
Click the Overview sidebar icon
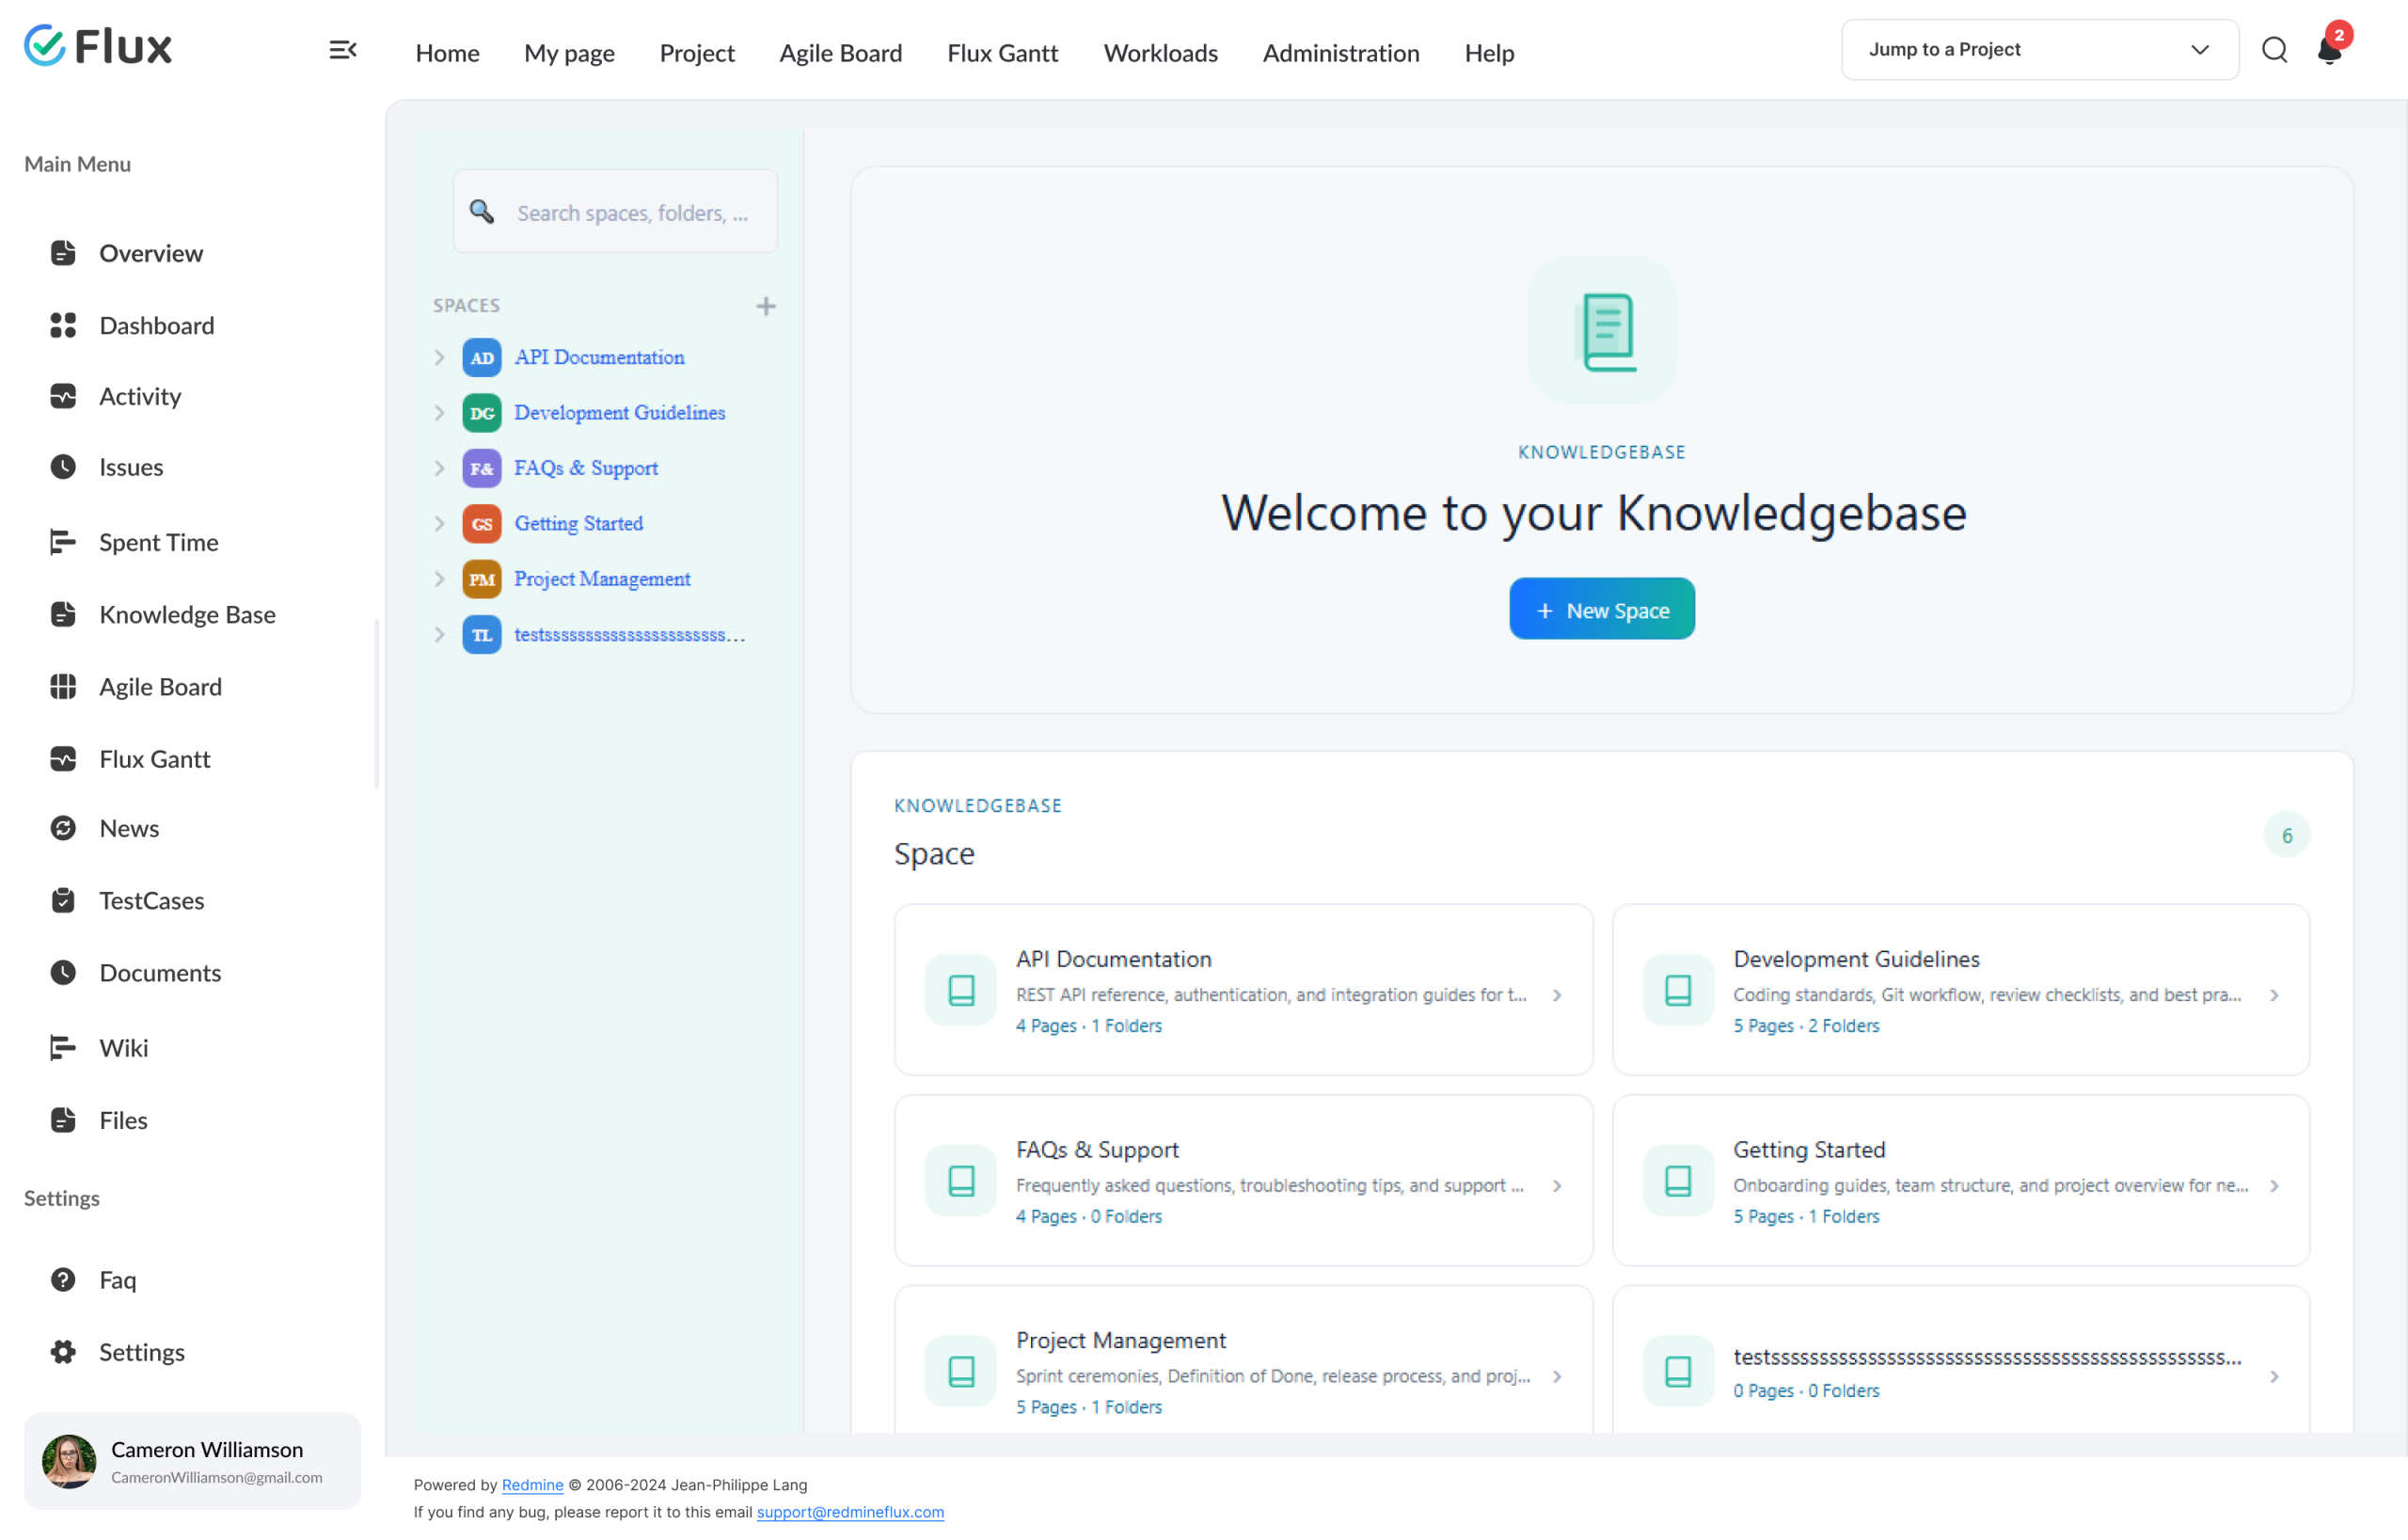click(63, 253)
